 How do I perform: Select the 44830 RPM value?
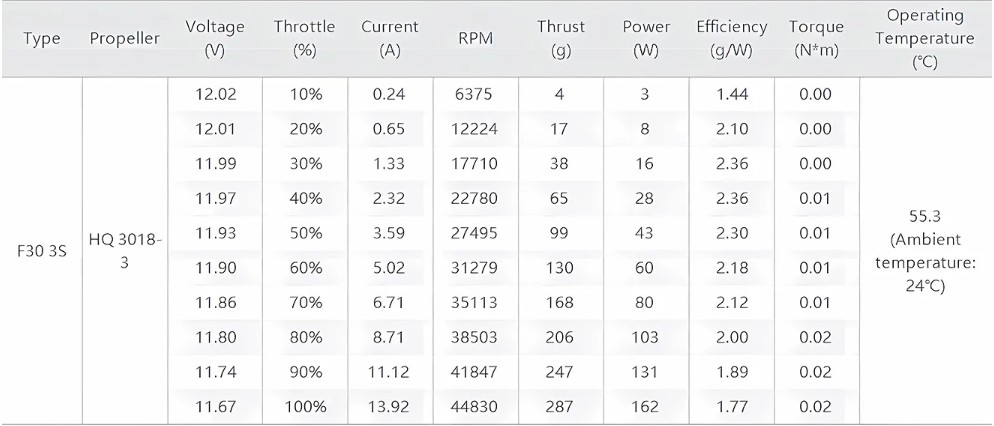tap(475, 406)
